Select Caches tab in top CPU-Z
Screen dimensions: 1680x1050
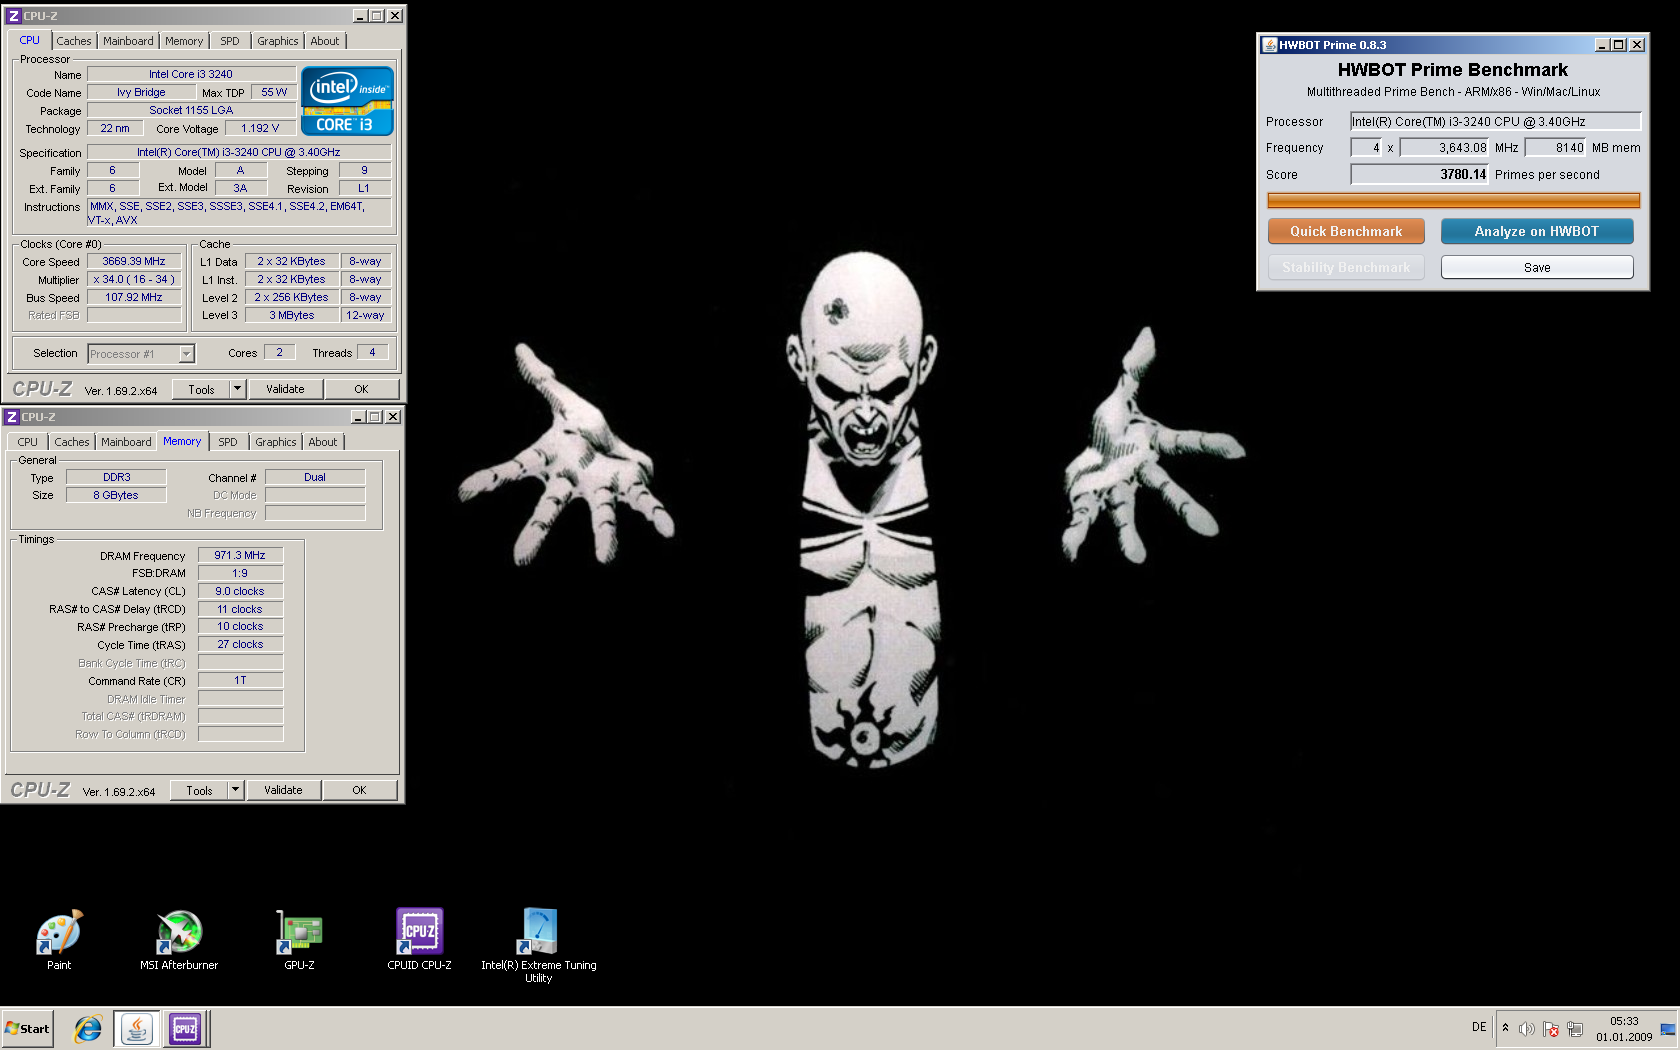[x=74, y=41]
